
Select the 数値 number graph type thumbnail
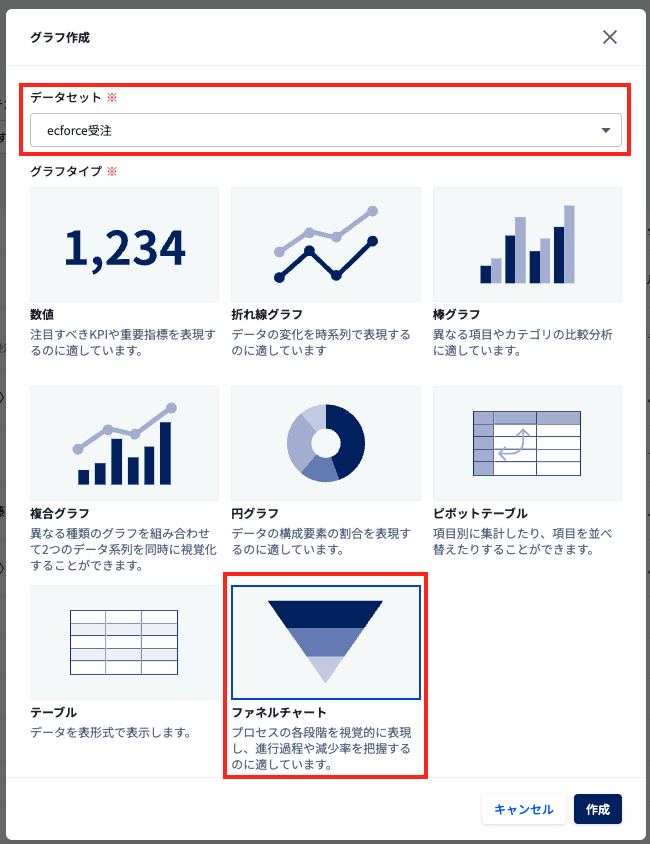tap(124, 244)
